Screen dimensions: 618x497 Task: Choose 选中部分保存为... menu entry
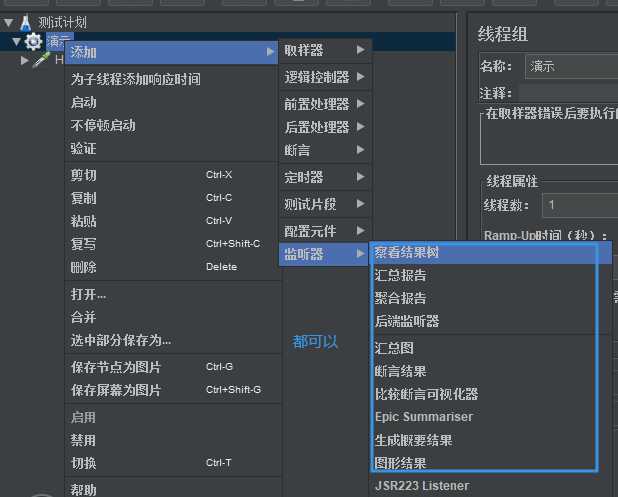point(173,340)
